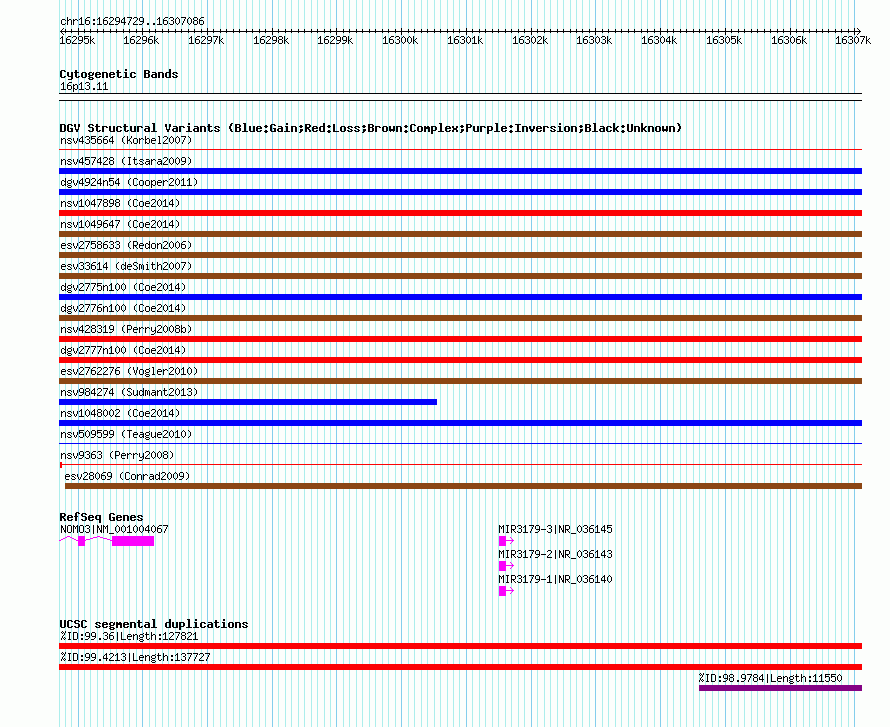Image resolution: width=890 pixels, height=727 pixels.
Task: Select the nsv457428 (Itsara2009) blue gain bar
Action: coord(460,171)
